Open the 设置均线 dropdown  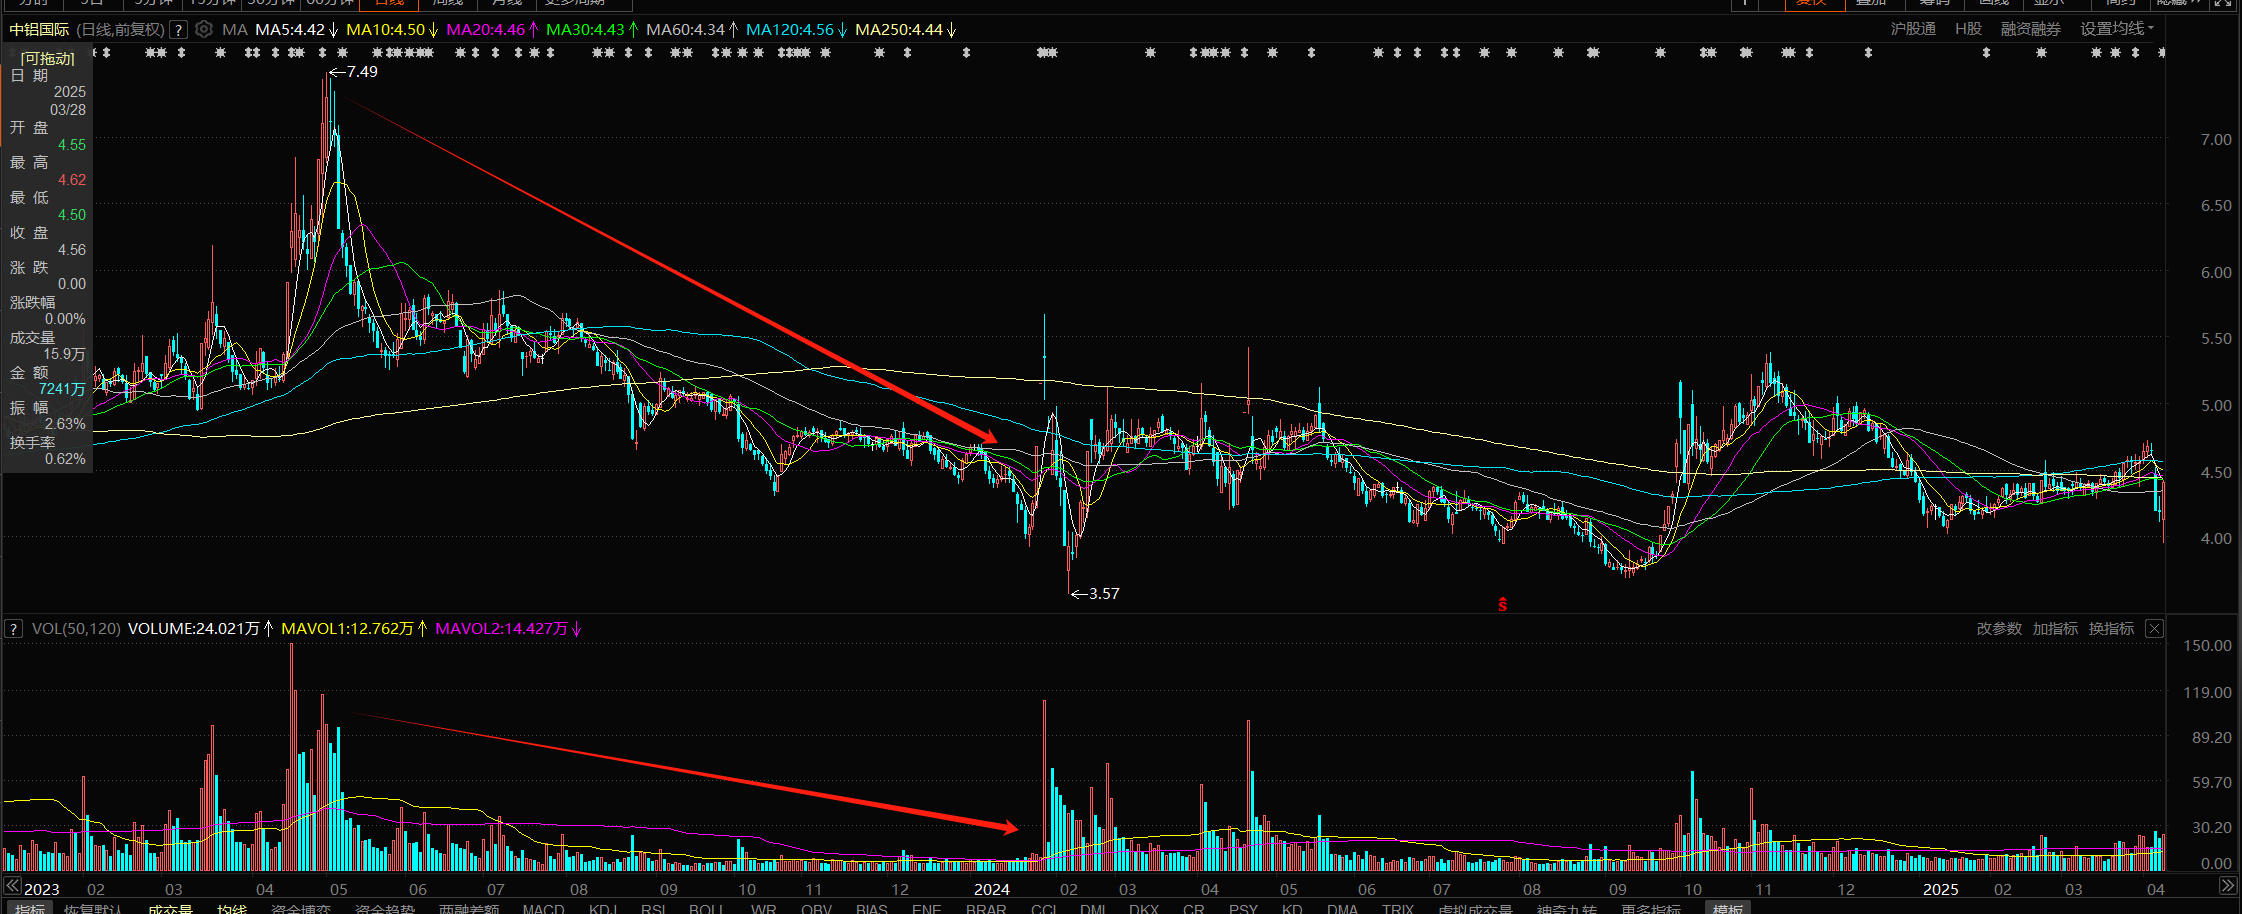point(2116,29)
